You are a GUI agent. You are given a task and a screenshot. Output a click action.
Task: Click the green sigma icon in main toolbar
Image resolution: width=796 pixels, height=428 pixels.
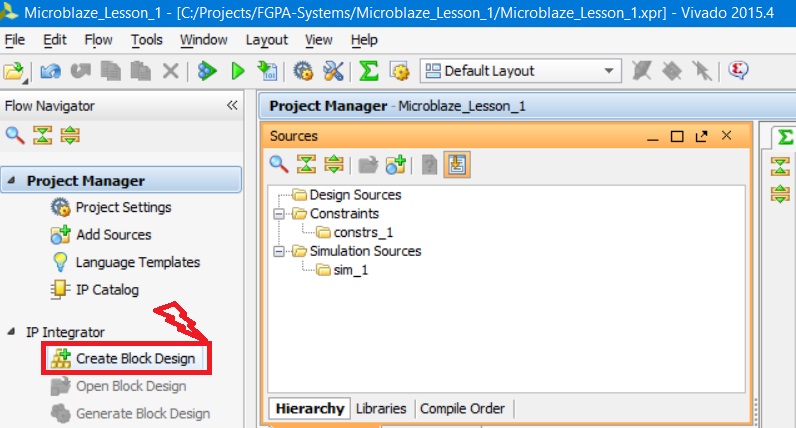(369, 71)
